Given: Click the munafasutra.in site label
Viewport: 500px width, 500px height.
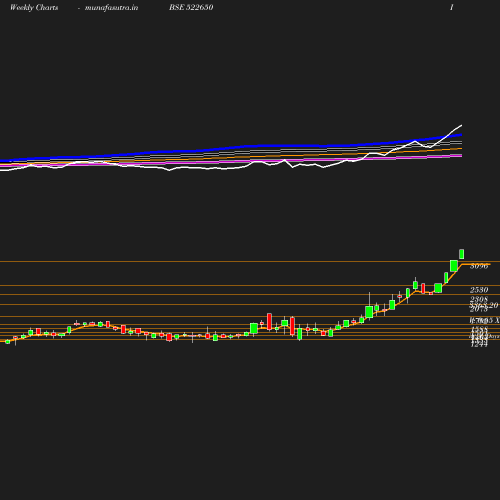Looking at the screenshot, I should pos(111,8).
